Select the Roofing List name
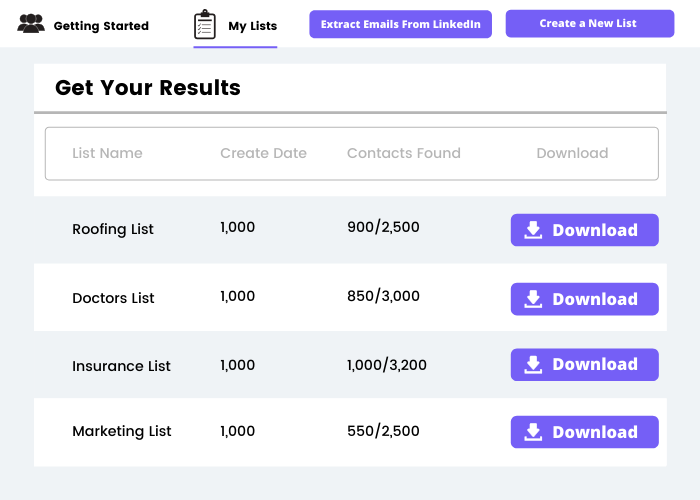The image size is (700, 500). [113, 229]
